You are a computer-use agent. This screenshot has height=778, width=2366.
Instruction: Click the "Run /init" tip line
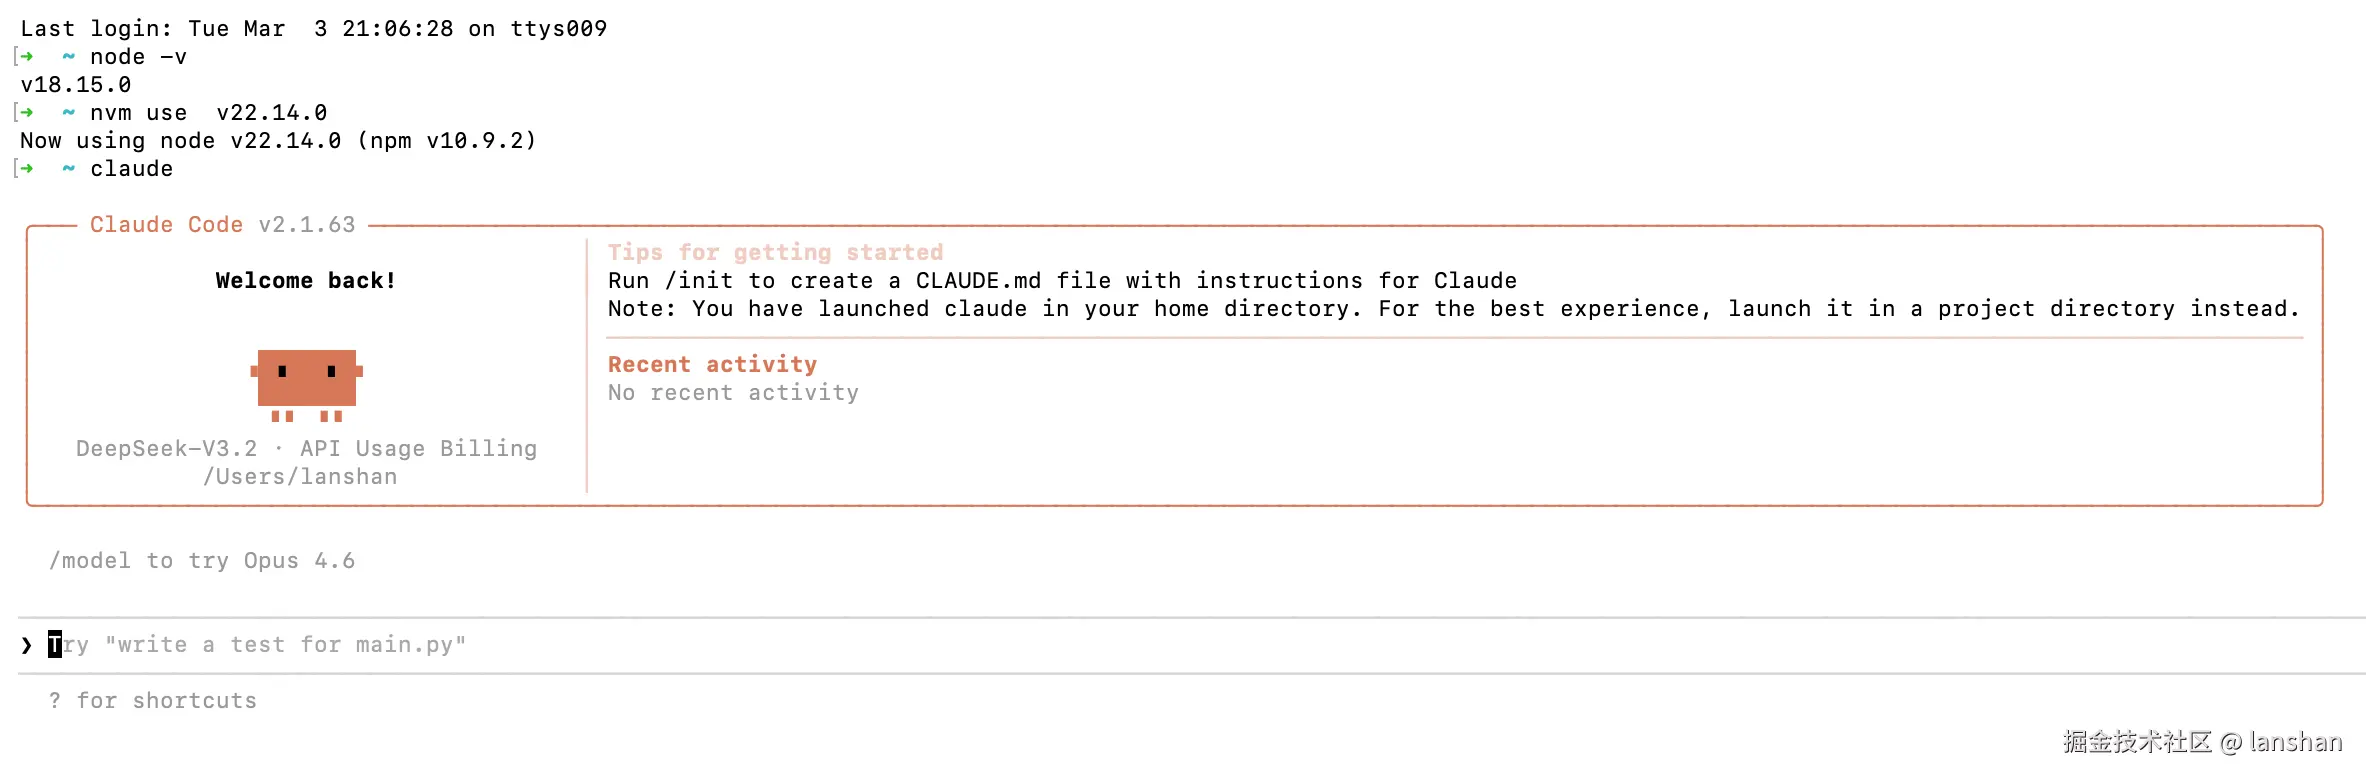click(x=1062, y=281)
